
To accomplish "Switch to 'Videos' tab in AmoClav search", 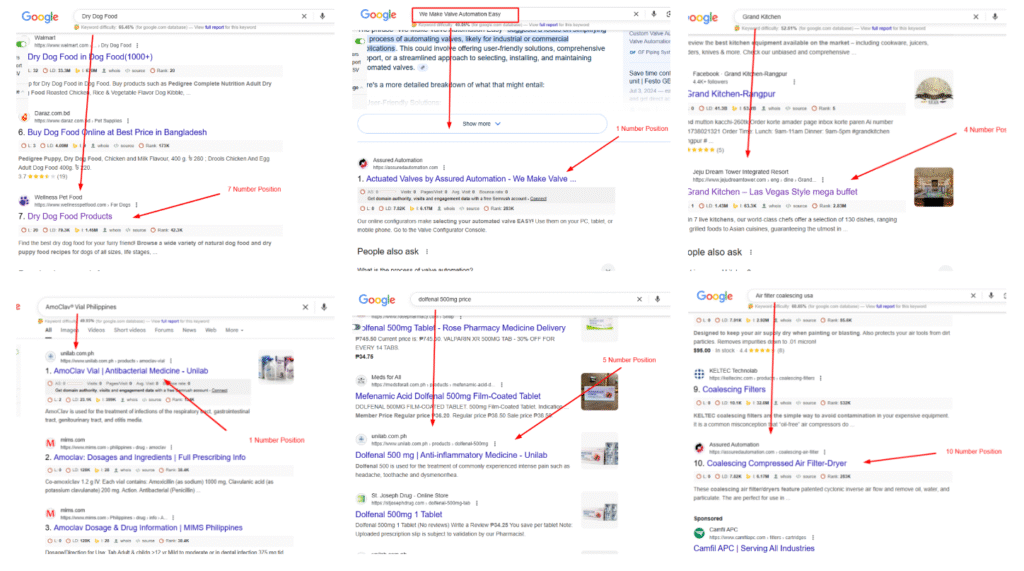I will point(96,331).
